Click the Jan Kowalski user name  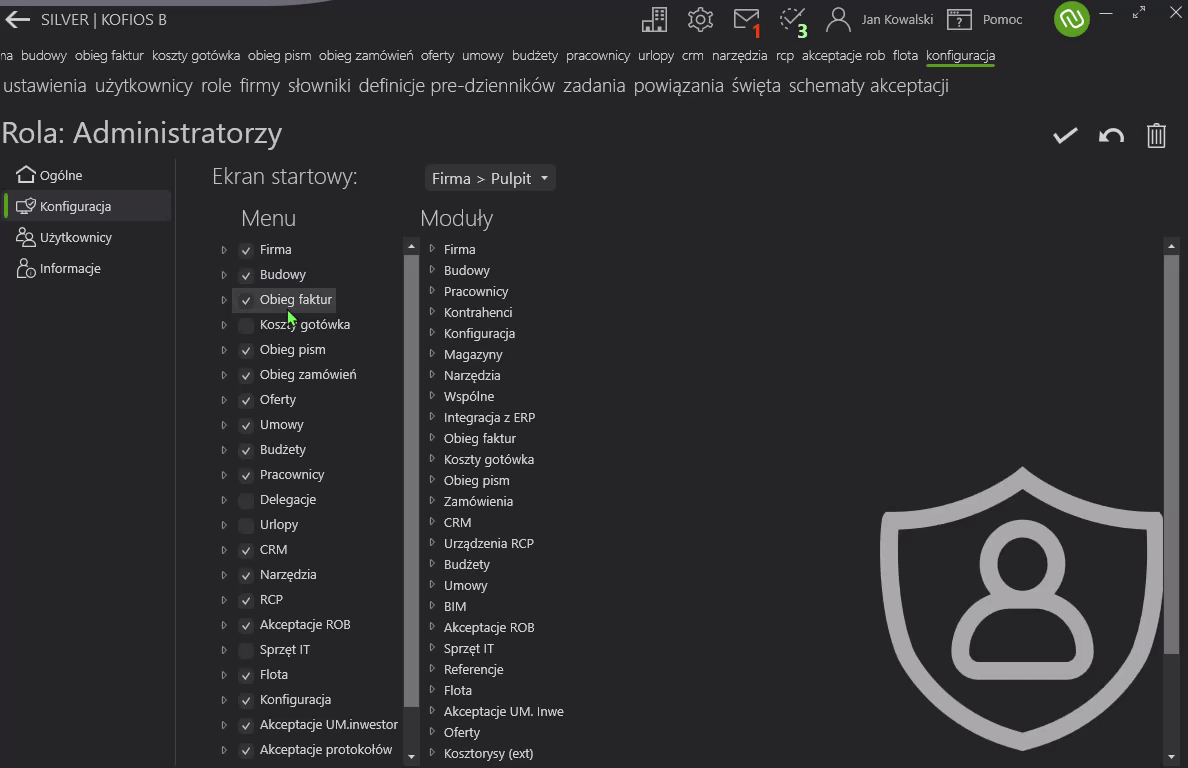coord(897,20)
